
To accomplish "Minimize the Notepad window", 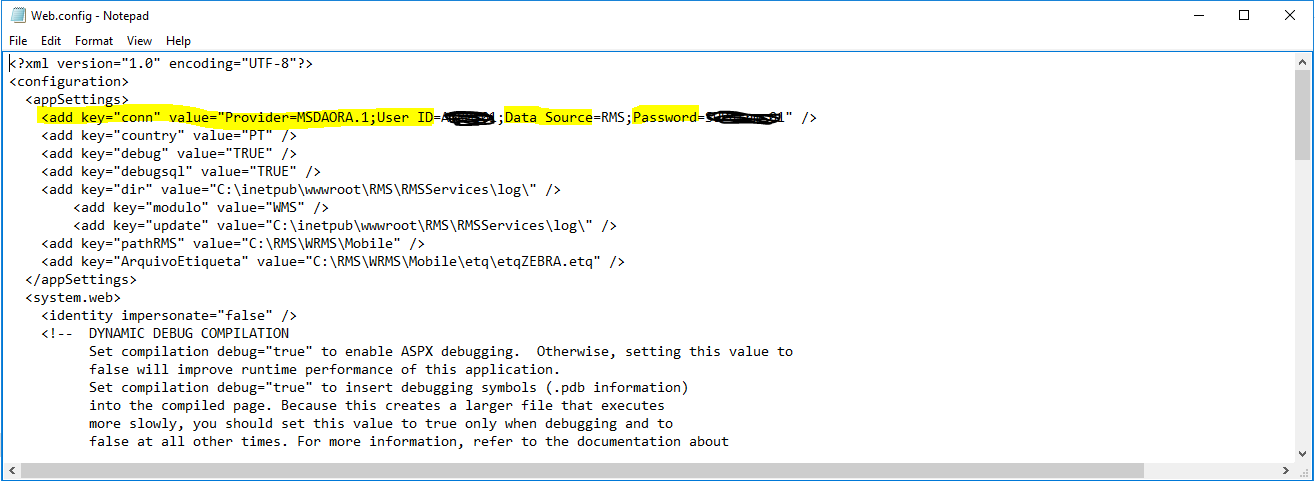I will pos(1198,15).
